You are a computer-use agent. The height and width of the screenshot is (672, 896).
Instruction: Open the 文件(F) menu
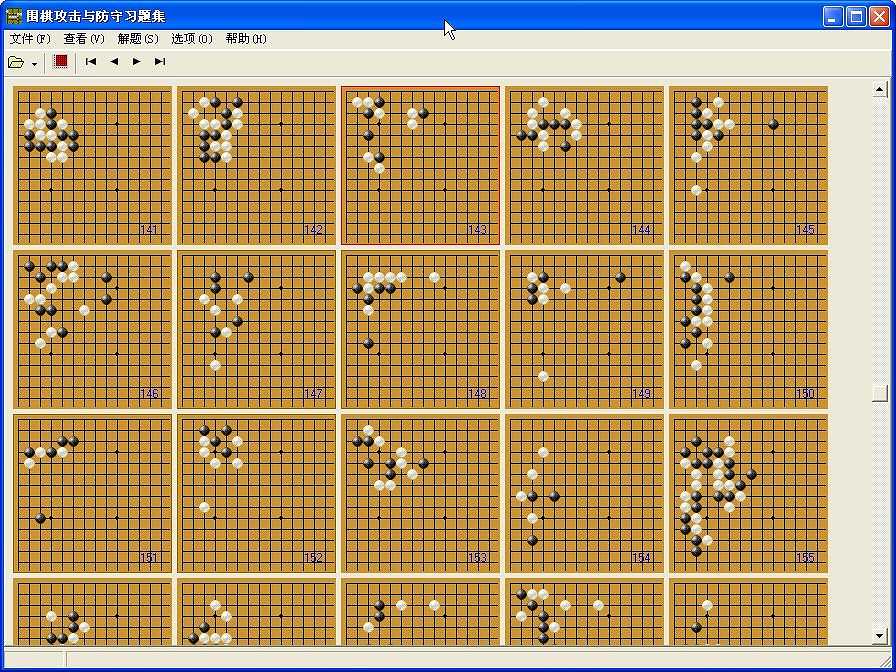30,39
